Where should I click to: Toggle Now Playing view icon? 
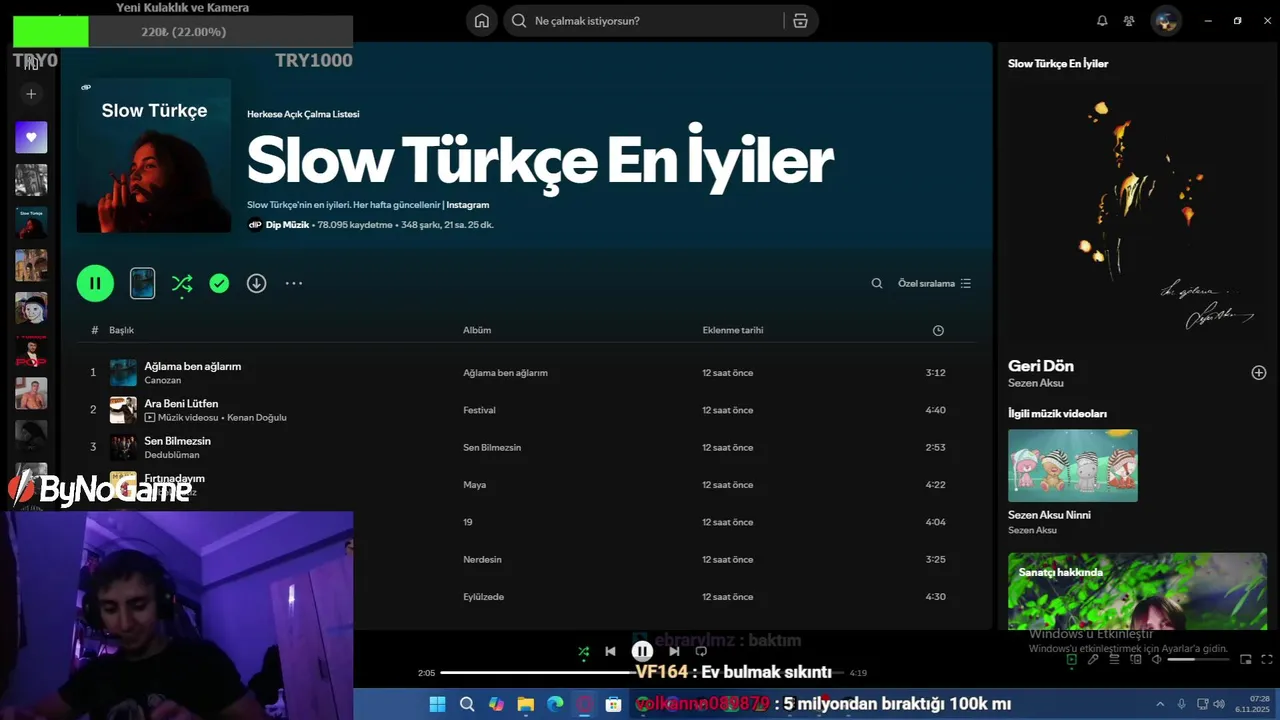1071,660
